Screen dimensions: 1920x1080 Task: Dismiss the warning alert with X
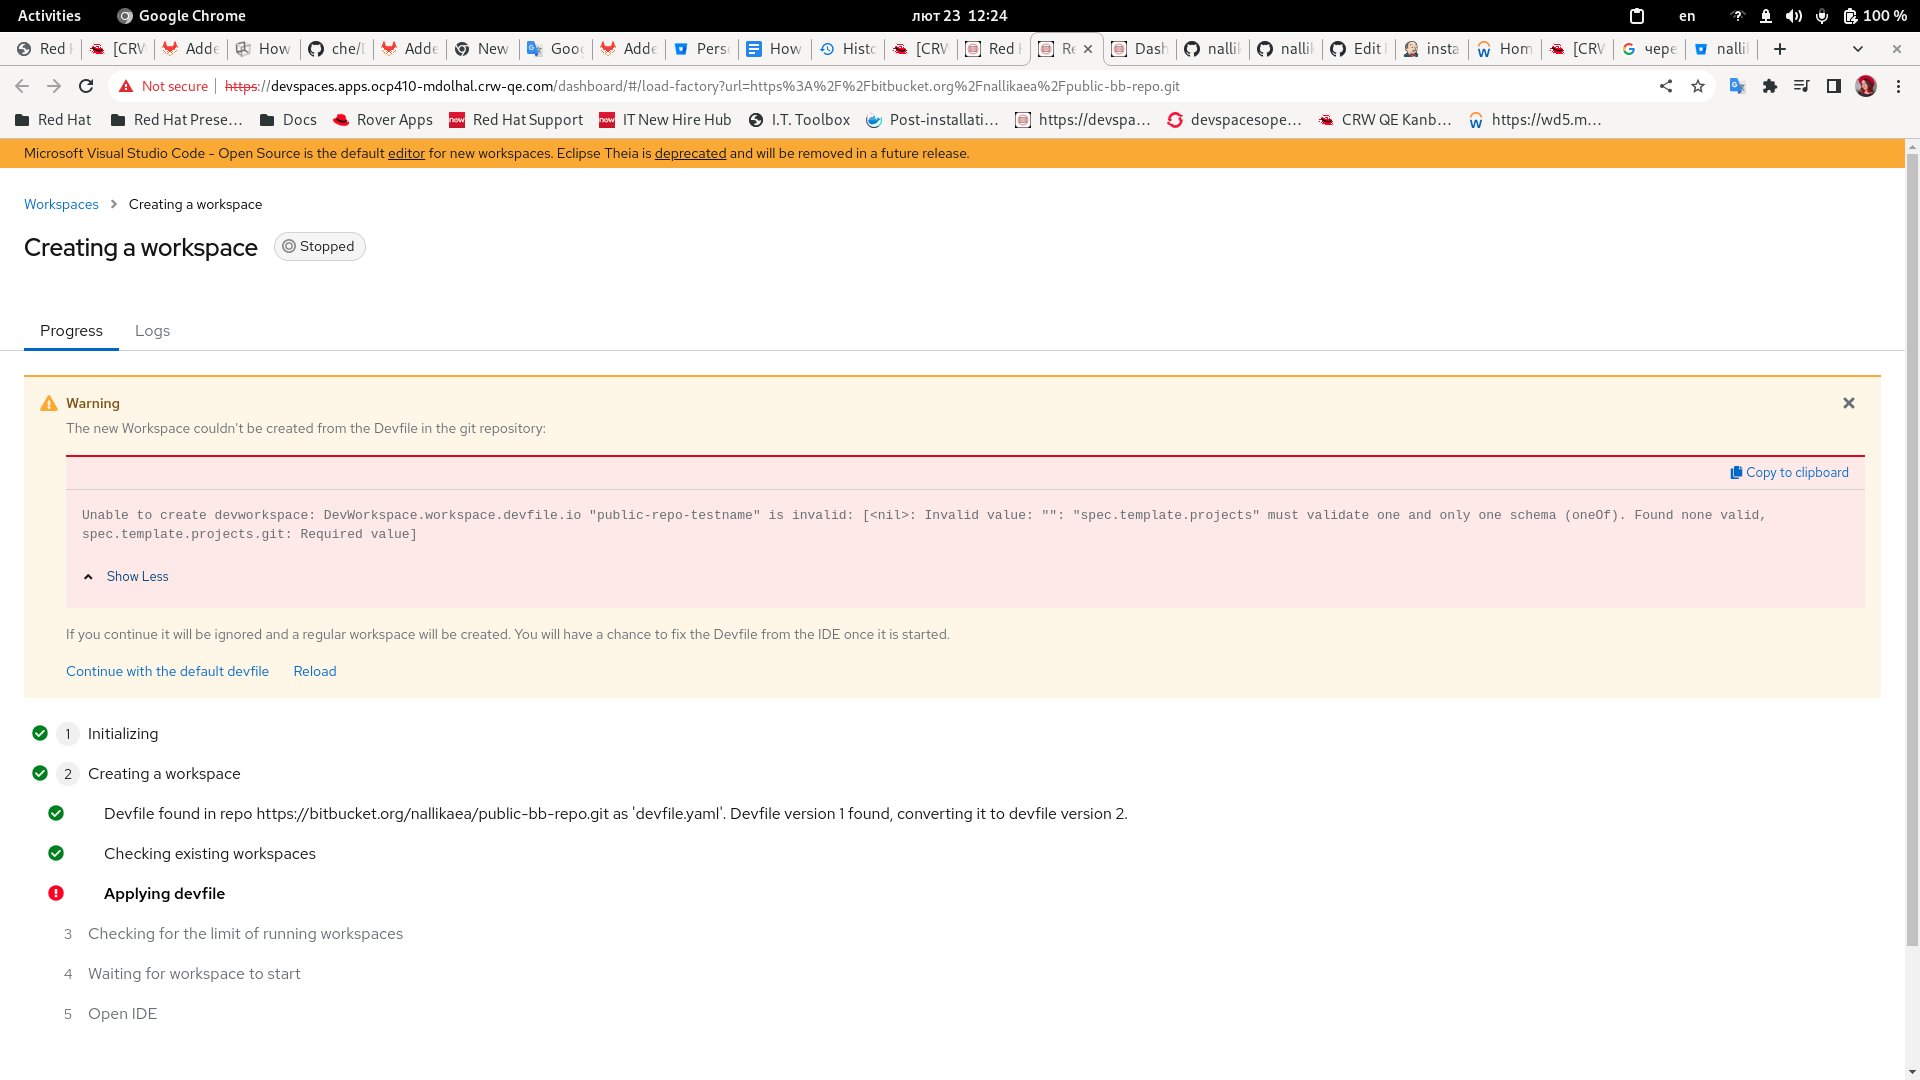(x=1849, y=404)
